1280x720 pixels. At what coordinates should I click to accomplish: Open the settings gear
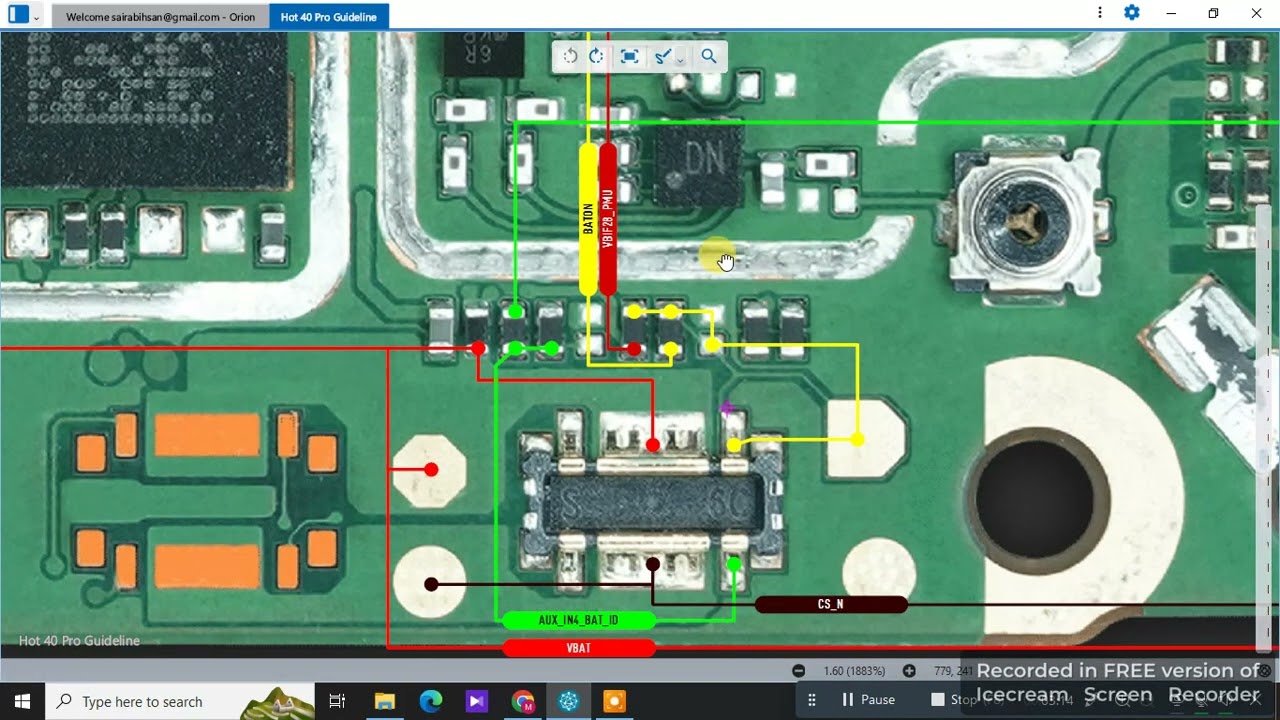pos(1132,13)
